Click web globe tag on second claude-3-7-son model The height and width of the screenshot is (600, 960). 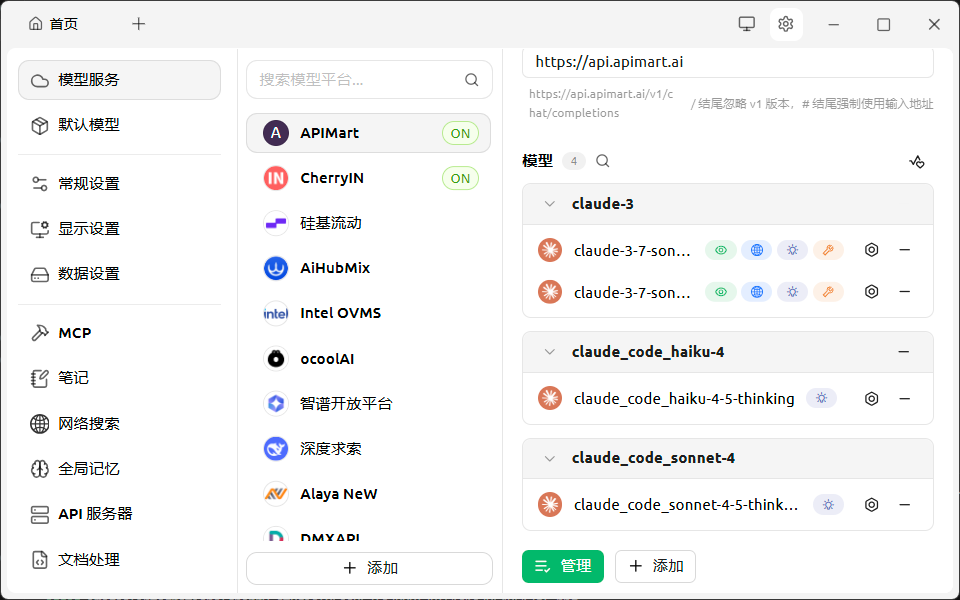click(x=757, y=292)
